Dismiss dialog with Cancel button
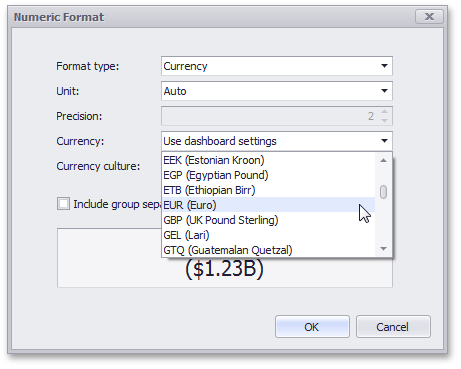The height and width of the screenshot is (369, 461). tap(393, 327)
